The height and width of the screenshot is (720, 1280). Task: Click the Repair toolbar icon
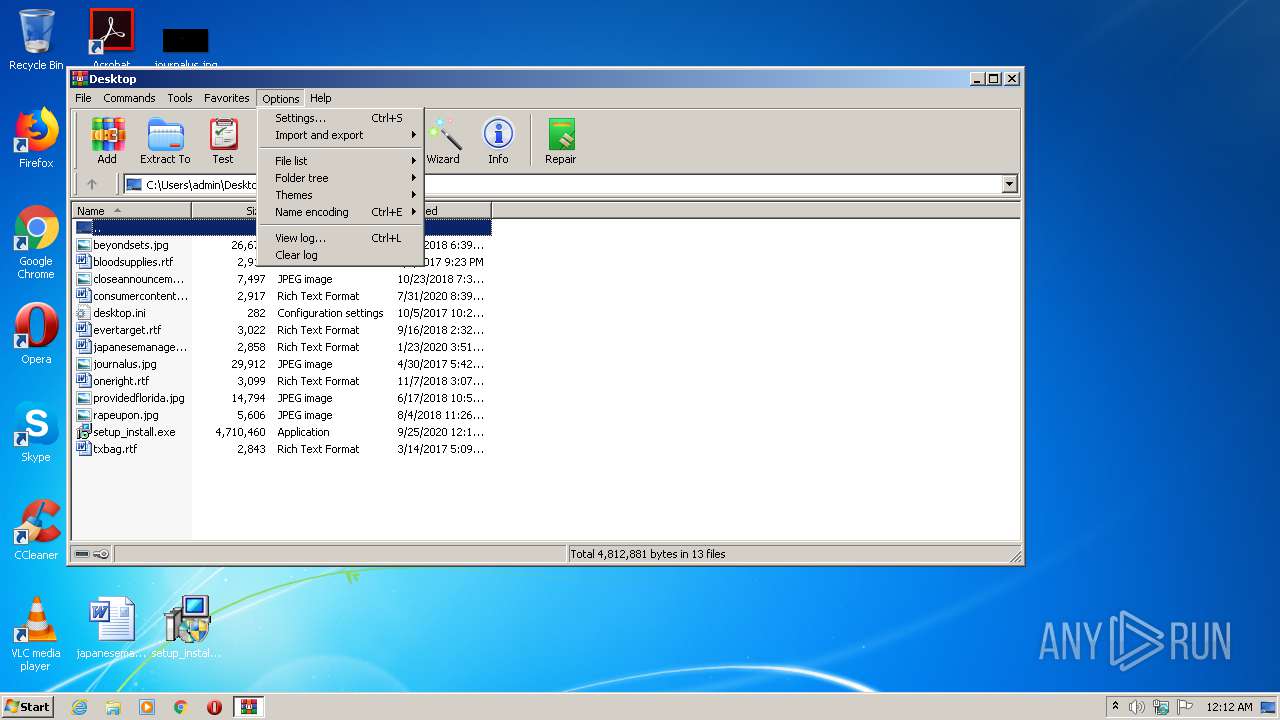pos(560,141)
